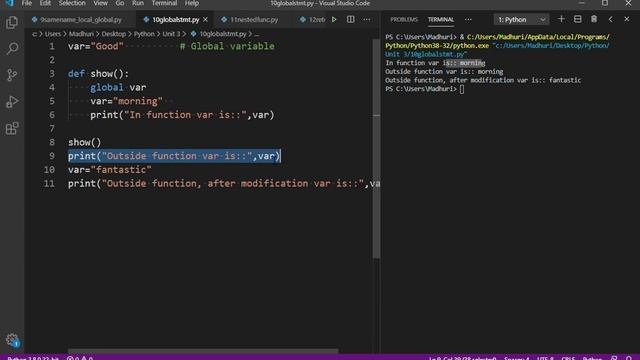640x360 pixels.
Task: Click the Users breadcrumb segment
Action: (x=53, y=34)
